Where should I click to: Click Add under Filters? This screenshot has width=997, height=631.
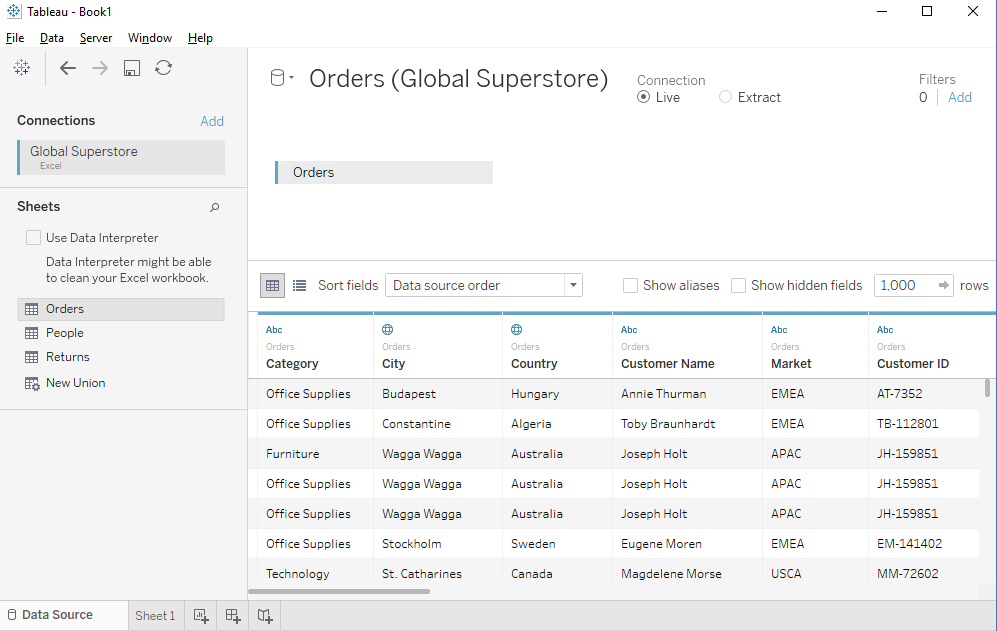(x=959, y=97)
